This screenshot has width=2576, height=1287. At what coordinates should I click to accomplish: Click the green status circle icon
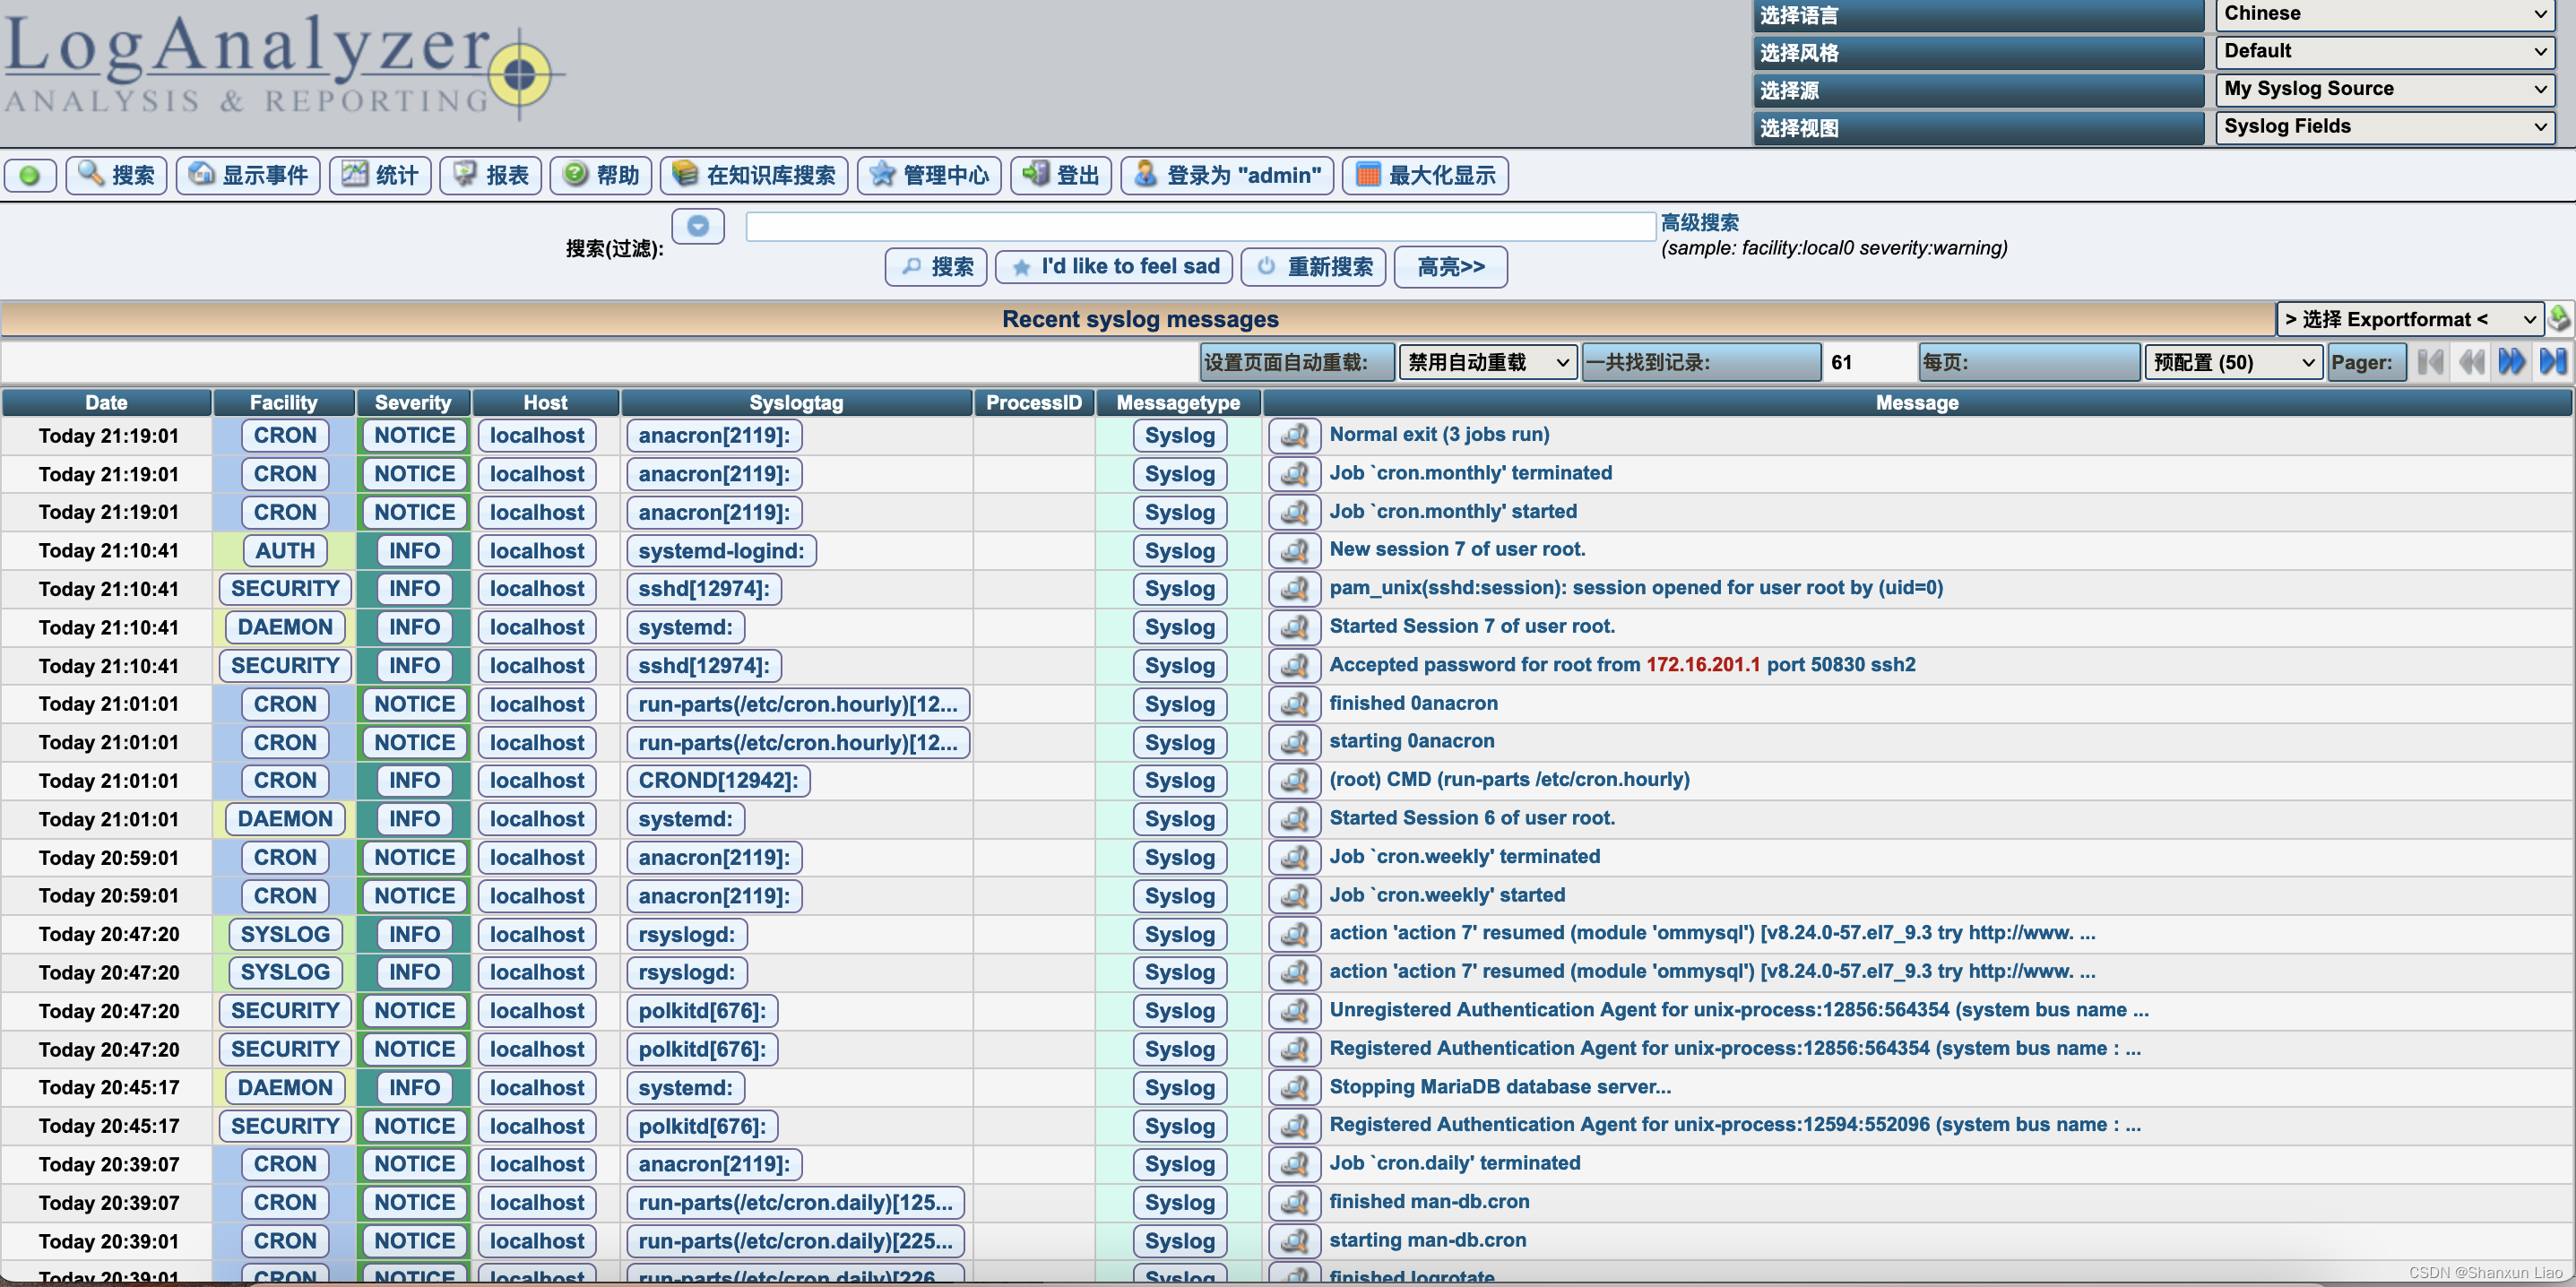point(30,175)
